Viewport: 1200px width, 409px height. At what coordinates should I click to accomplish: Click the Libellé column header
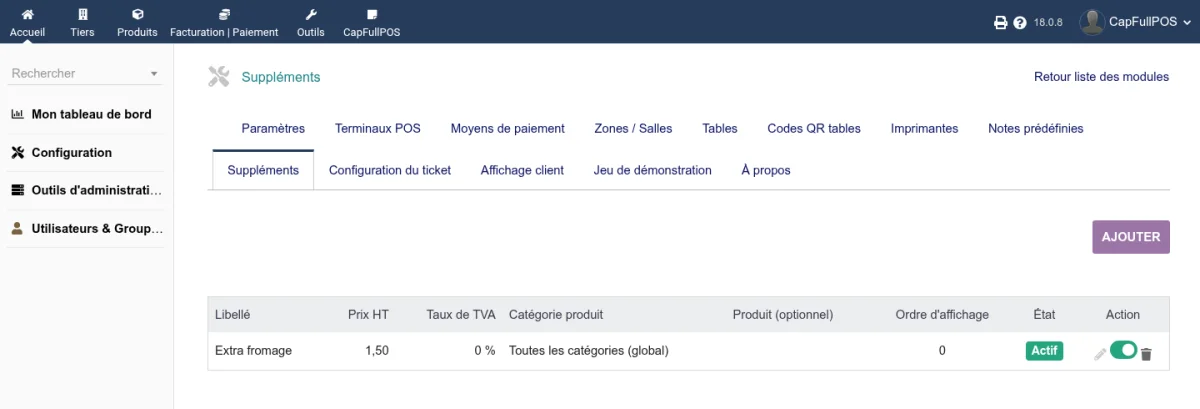tap(232, 314)
